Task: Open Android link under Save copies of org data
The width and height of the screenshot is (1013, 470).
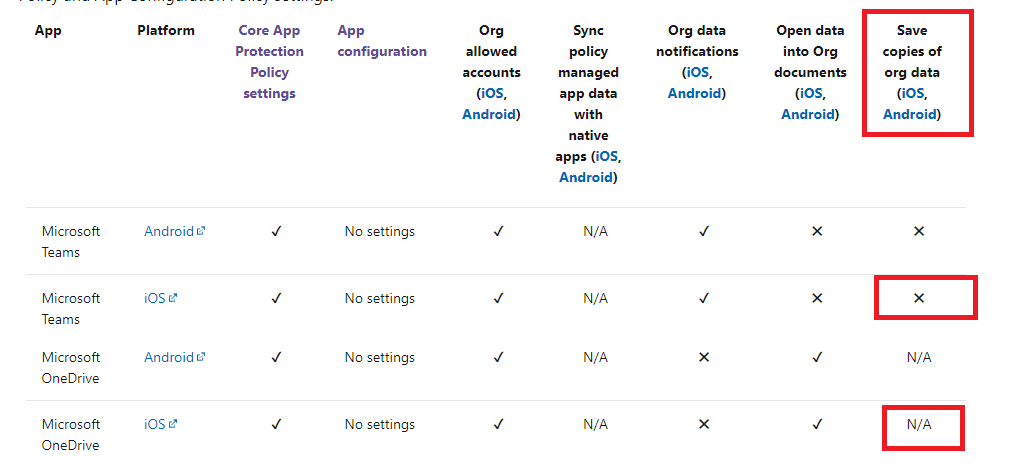Action: pyautogui.click(x=910, y=114)
